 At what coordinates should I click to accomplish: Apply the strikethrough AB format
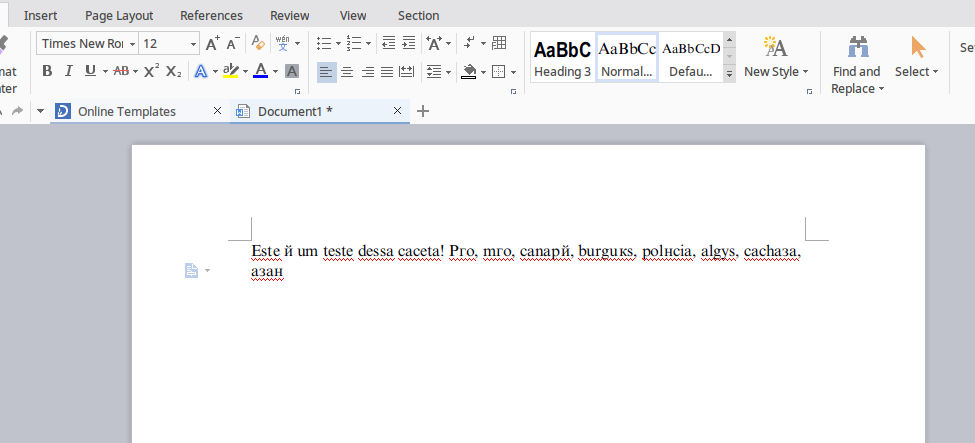121,71
